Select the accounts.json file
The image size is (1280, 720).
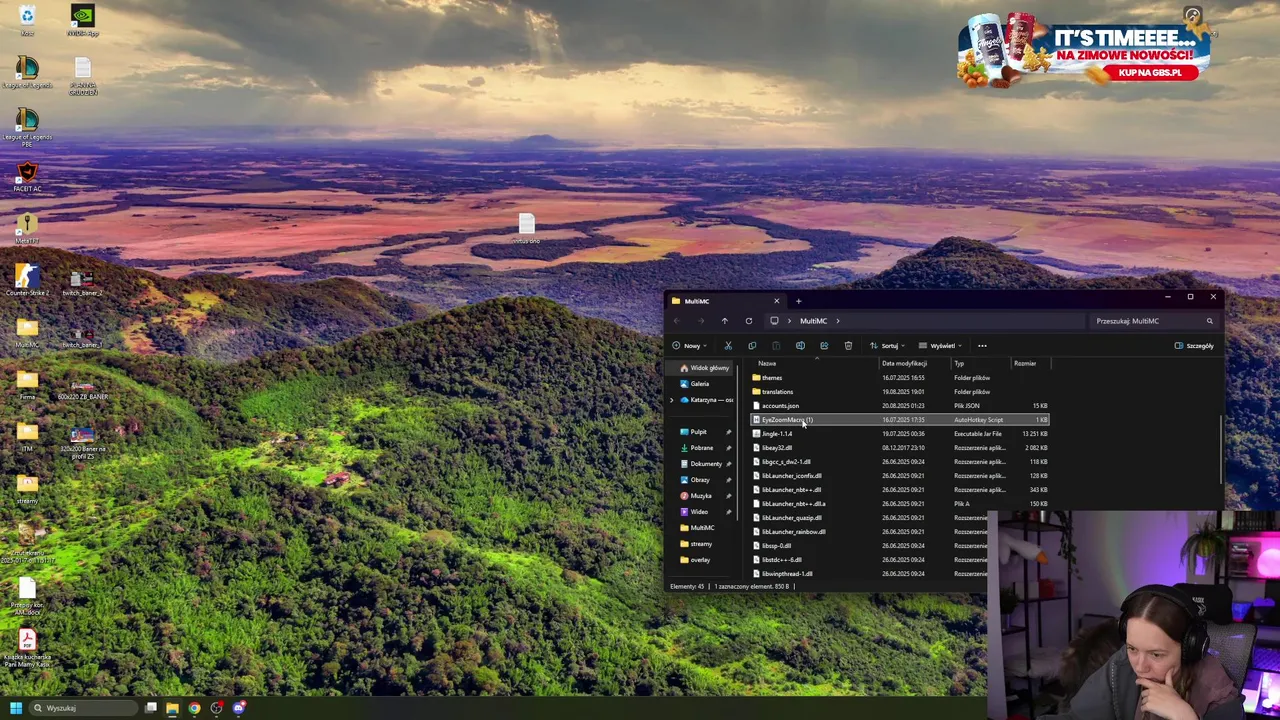(899, 406)
